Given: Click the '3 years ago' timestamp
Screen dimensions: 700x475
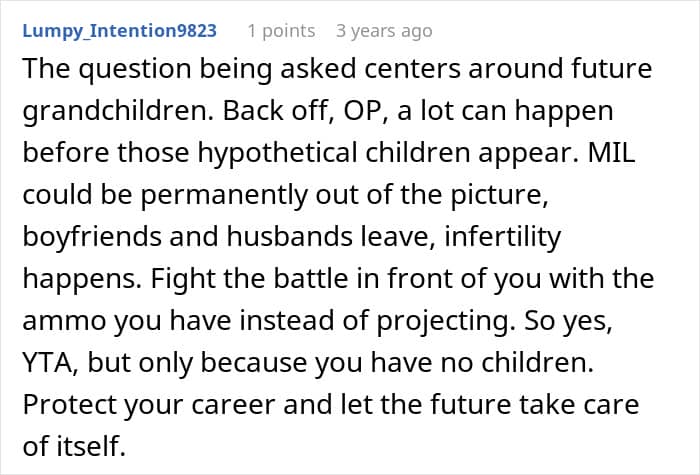Looking at the screenshot, I should (384, 30).
